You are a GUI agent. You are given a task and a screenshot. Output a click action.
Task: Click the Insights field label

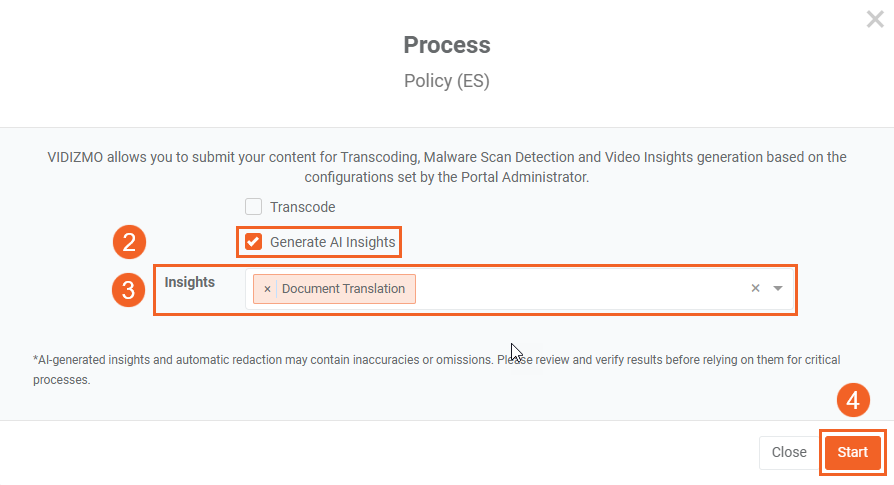pyautogui.click(x=190, y=283)
